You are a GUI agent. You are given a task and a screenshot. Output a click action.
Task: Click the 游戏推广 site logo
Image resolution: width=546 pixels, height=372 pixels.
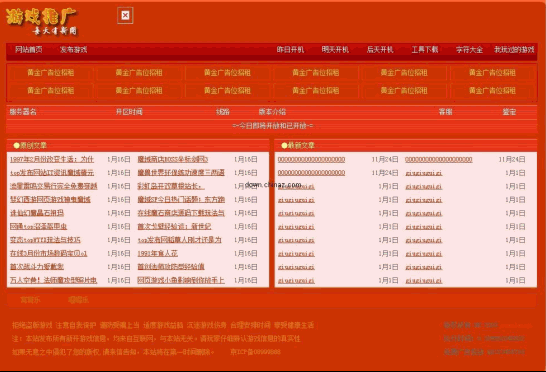coord(41,22)
